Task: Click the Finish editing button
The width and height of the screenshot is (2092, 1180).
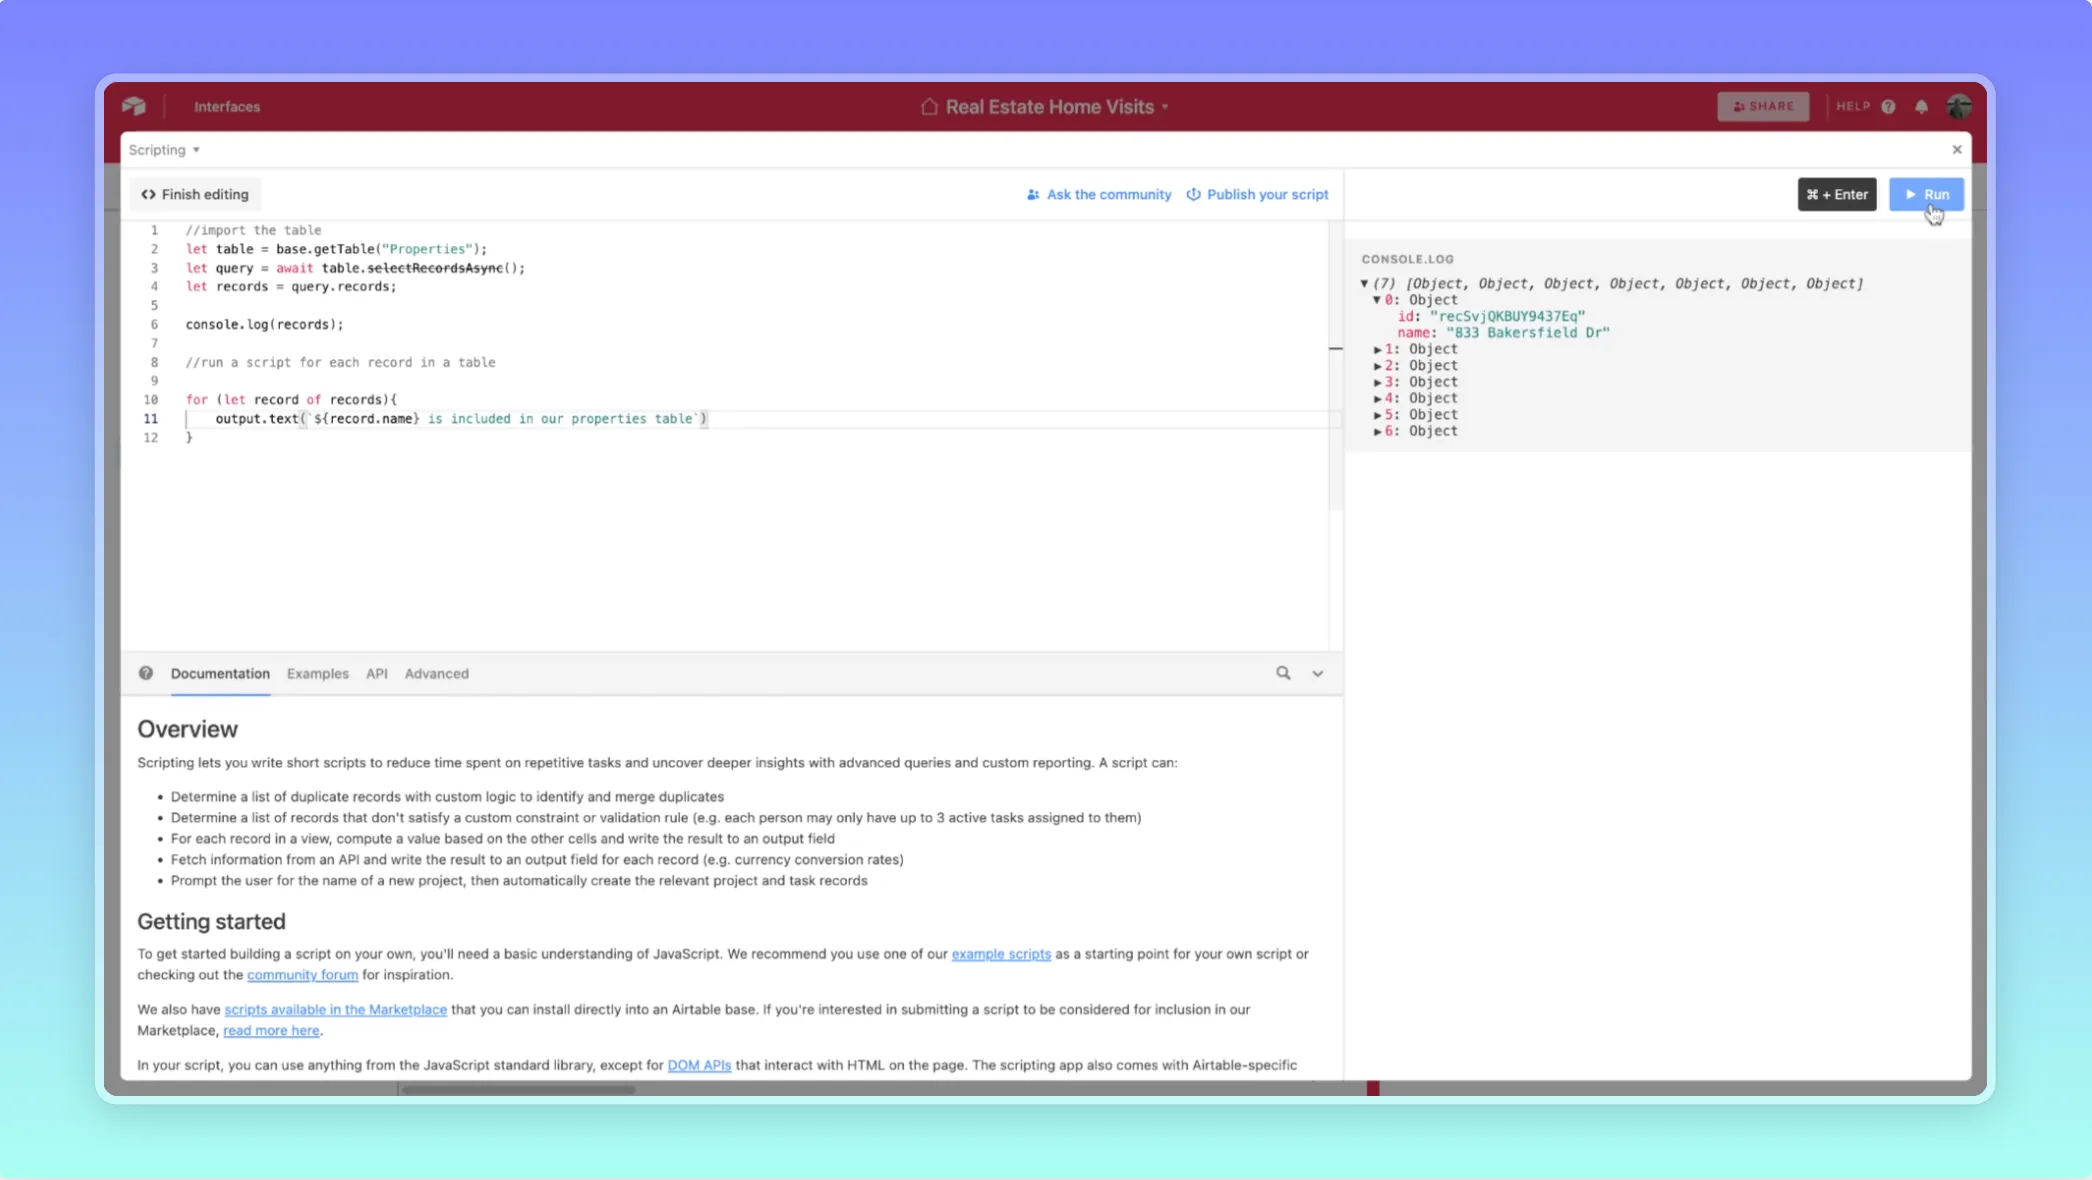Action: coord(195,194)
